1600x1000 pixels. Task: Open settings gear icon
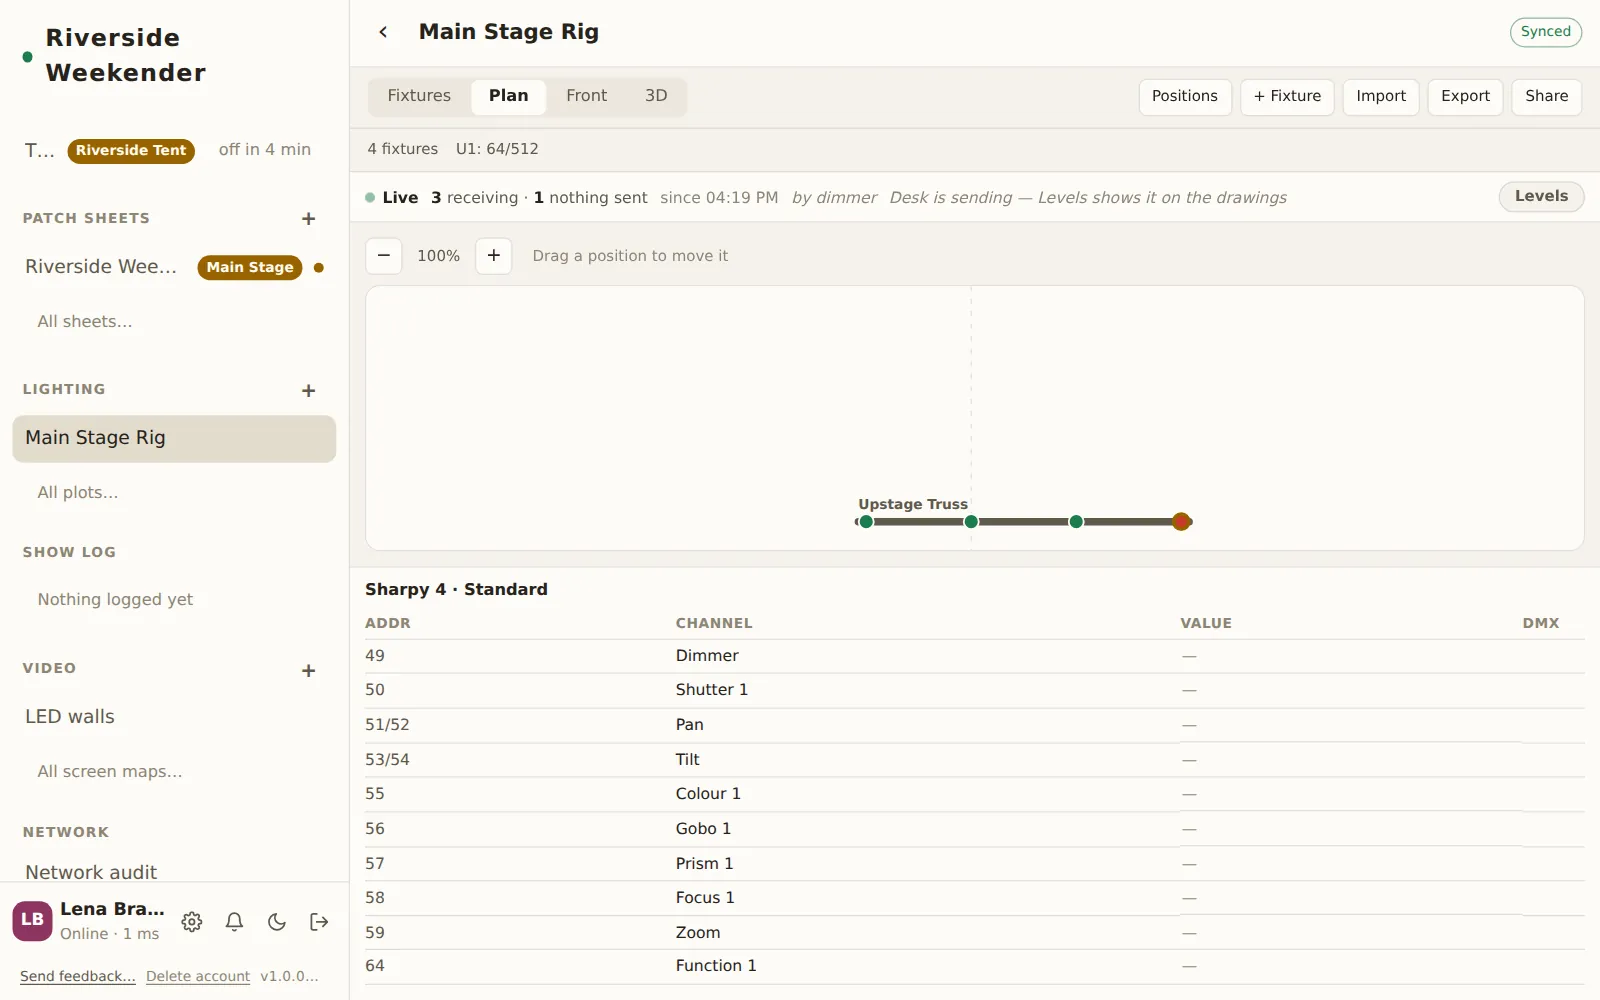point(192,922)
